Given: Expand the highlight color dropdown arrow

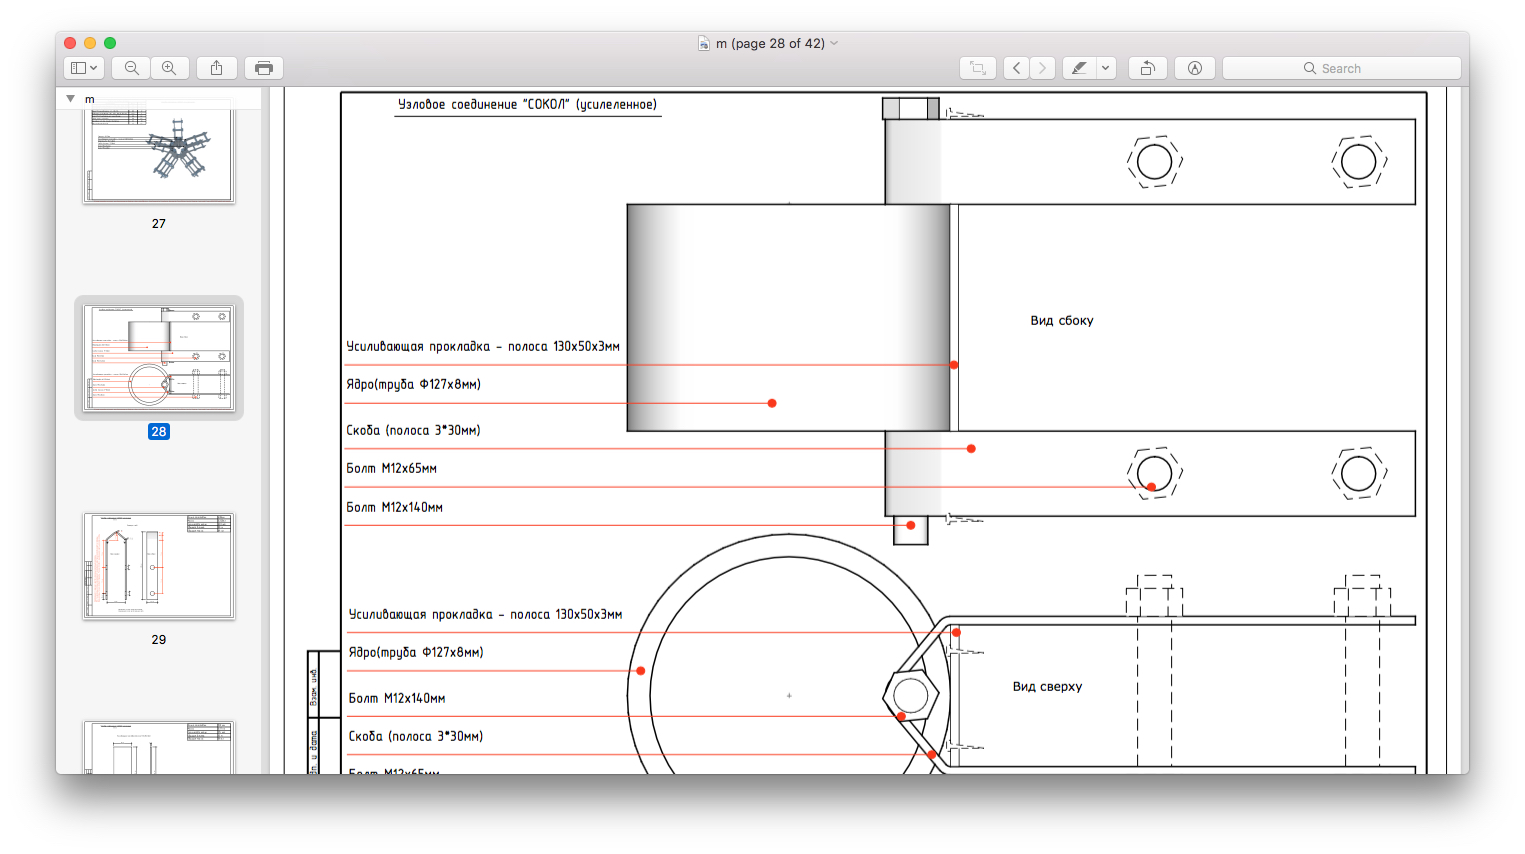Looking at the screenshot, I should tap(1105, 68).
